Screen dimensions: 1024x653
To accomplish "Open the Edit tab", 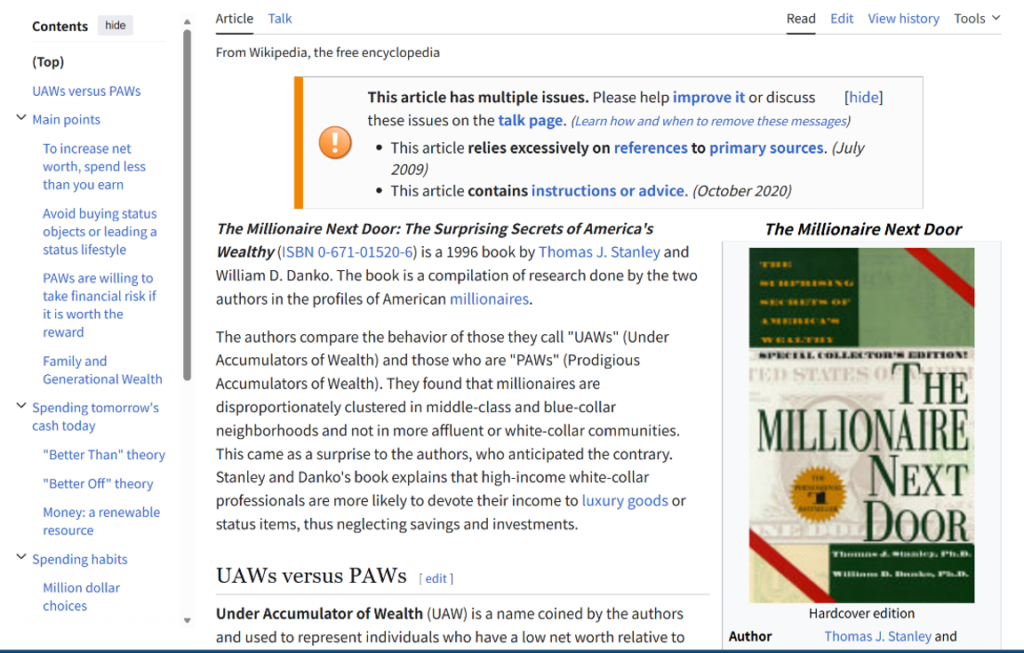I will coord(842,18).
